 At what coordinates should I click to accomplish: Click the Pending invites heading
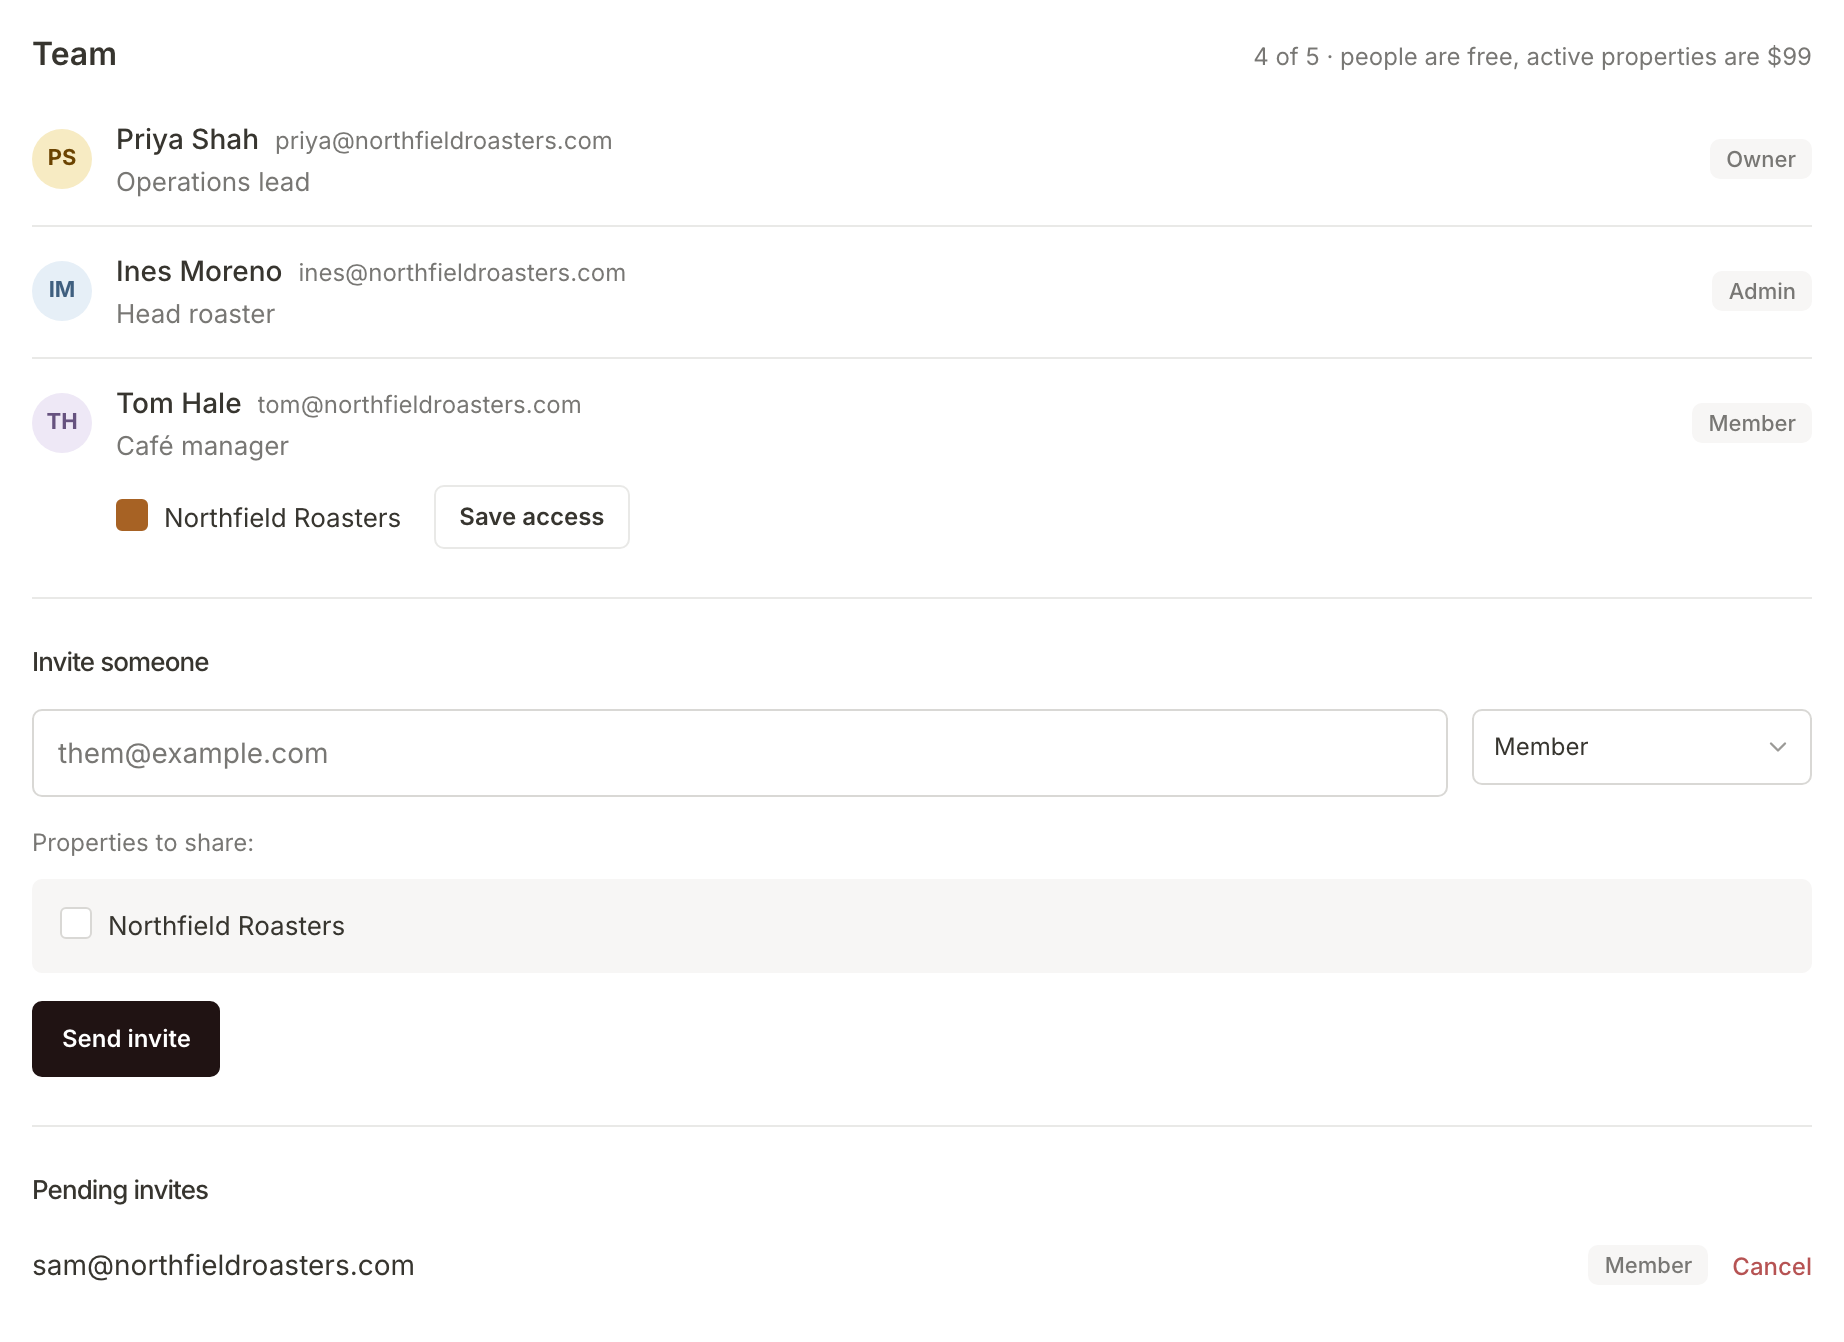pyautogui.click(x=120, y=1190)
